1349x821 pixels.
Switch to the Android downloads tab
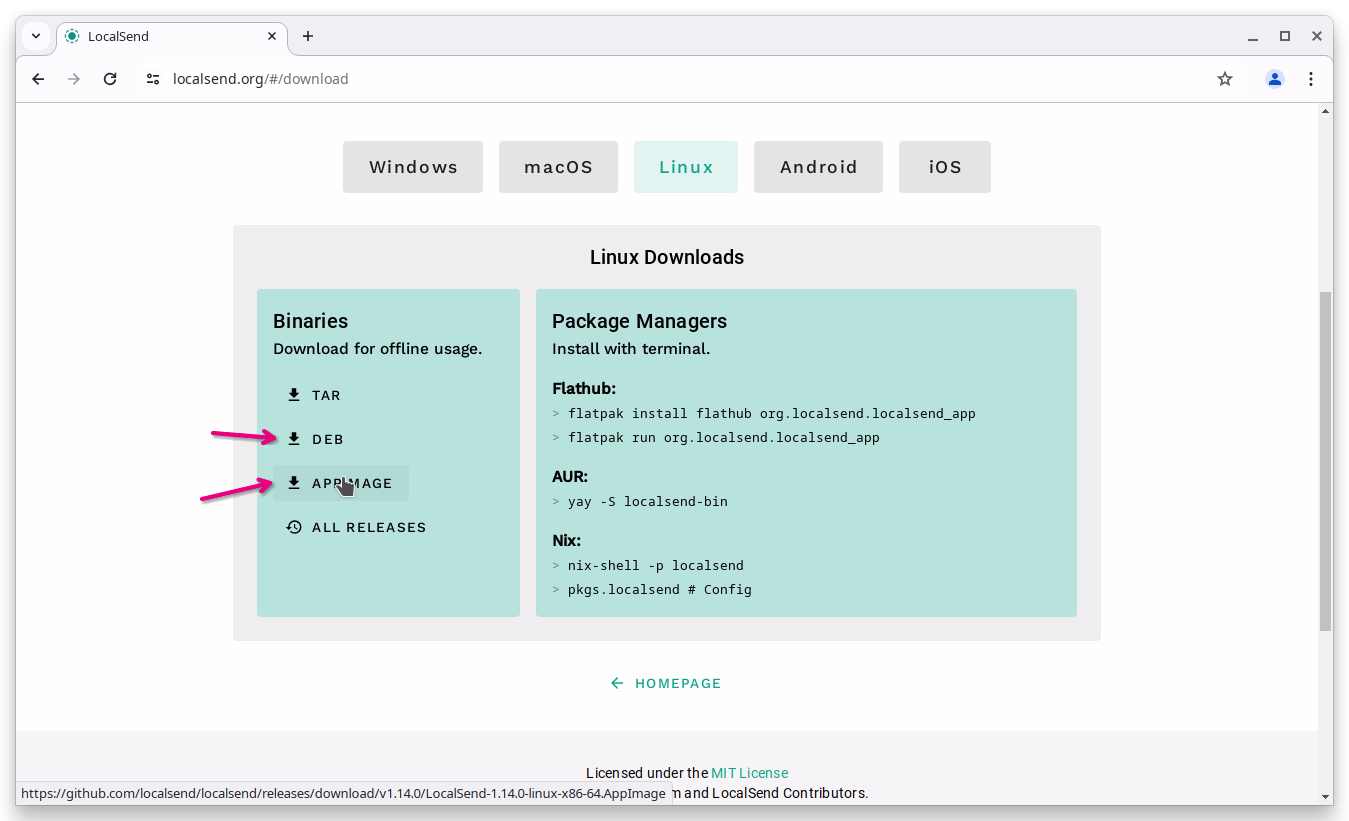click(x=818, y=166)
